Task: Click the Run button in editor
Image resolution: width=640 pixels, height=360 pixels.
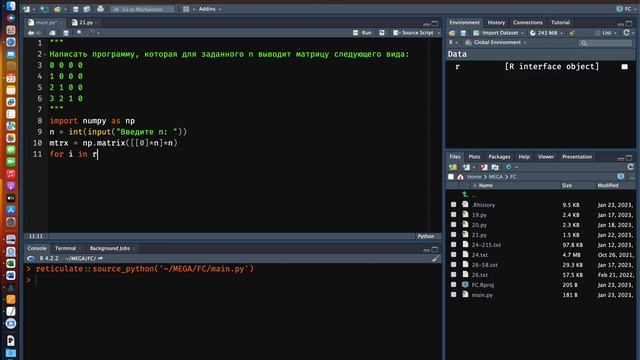Action: 362,33
